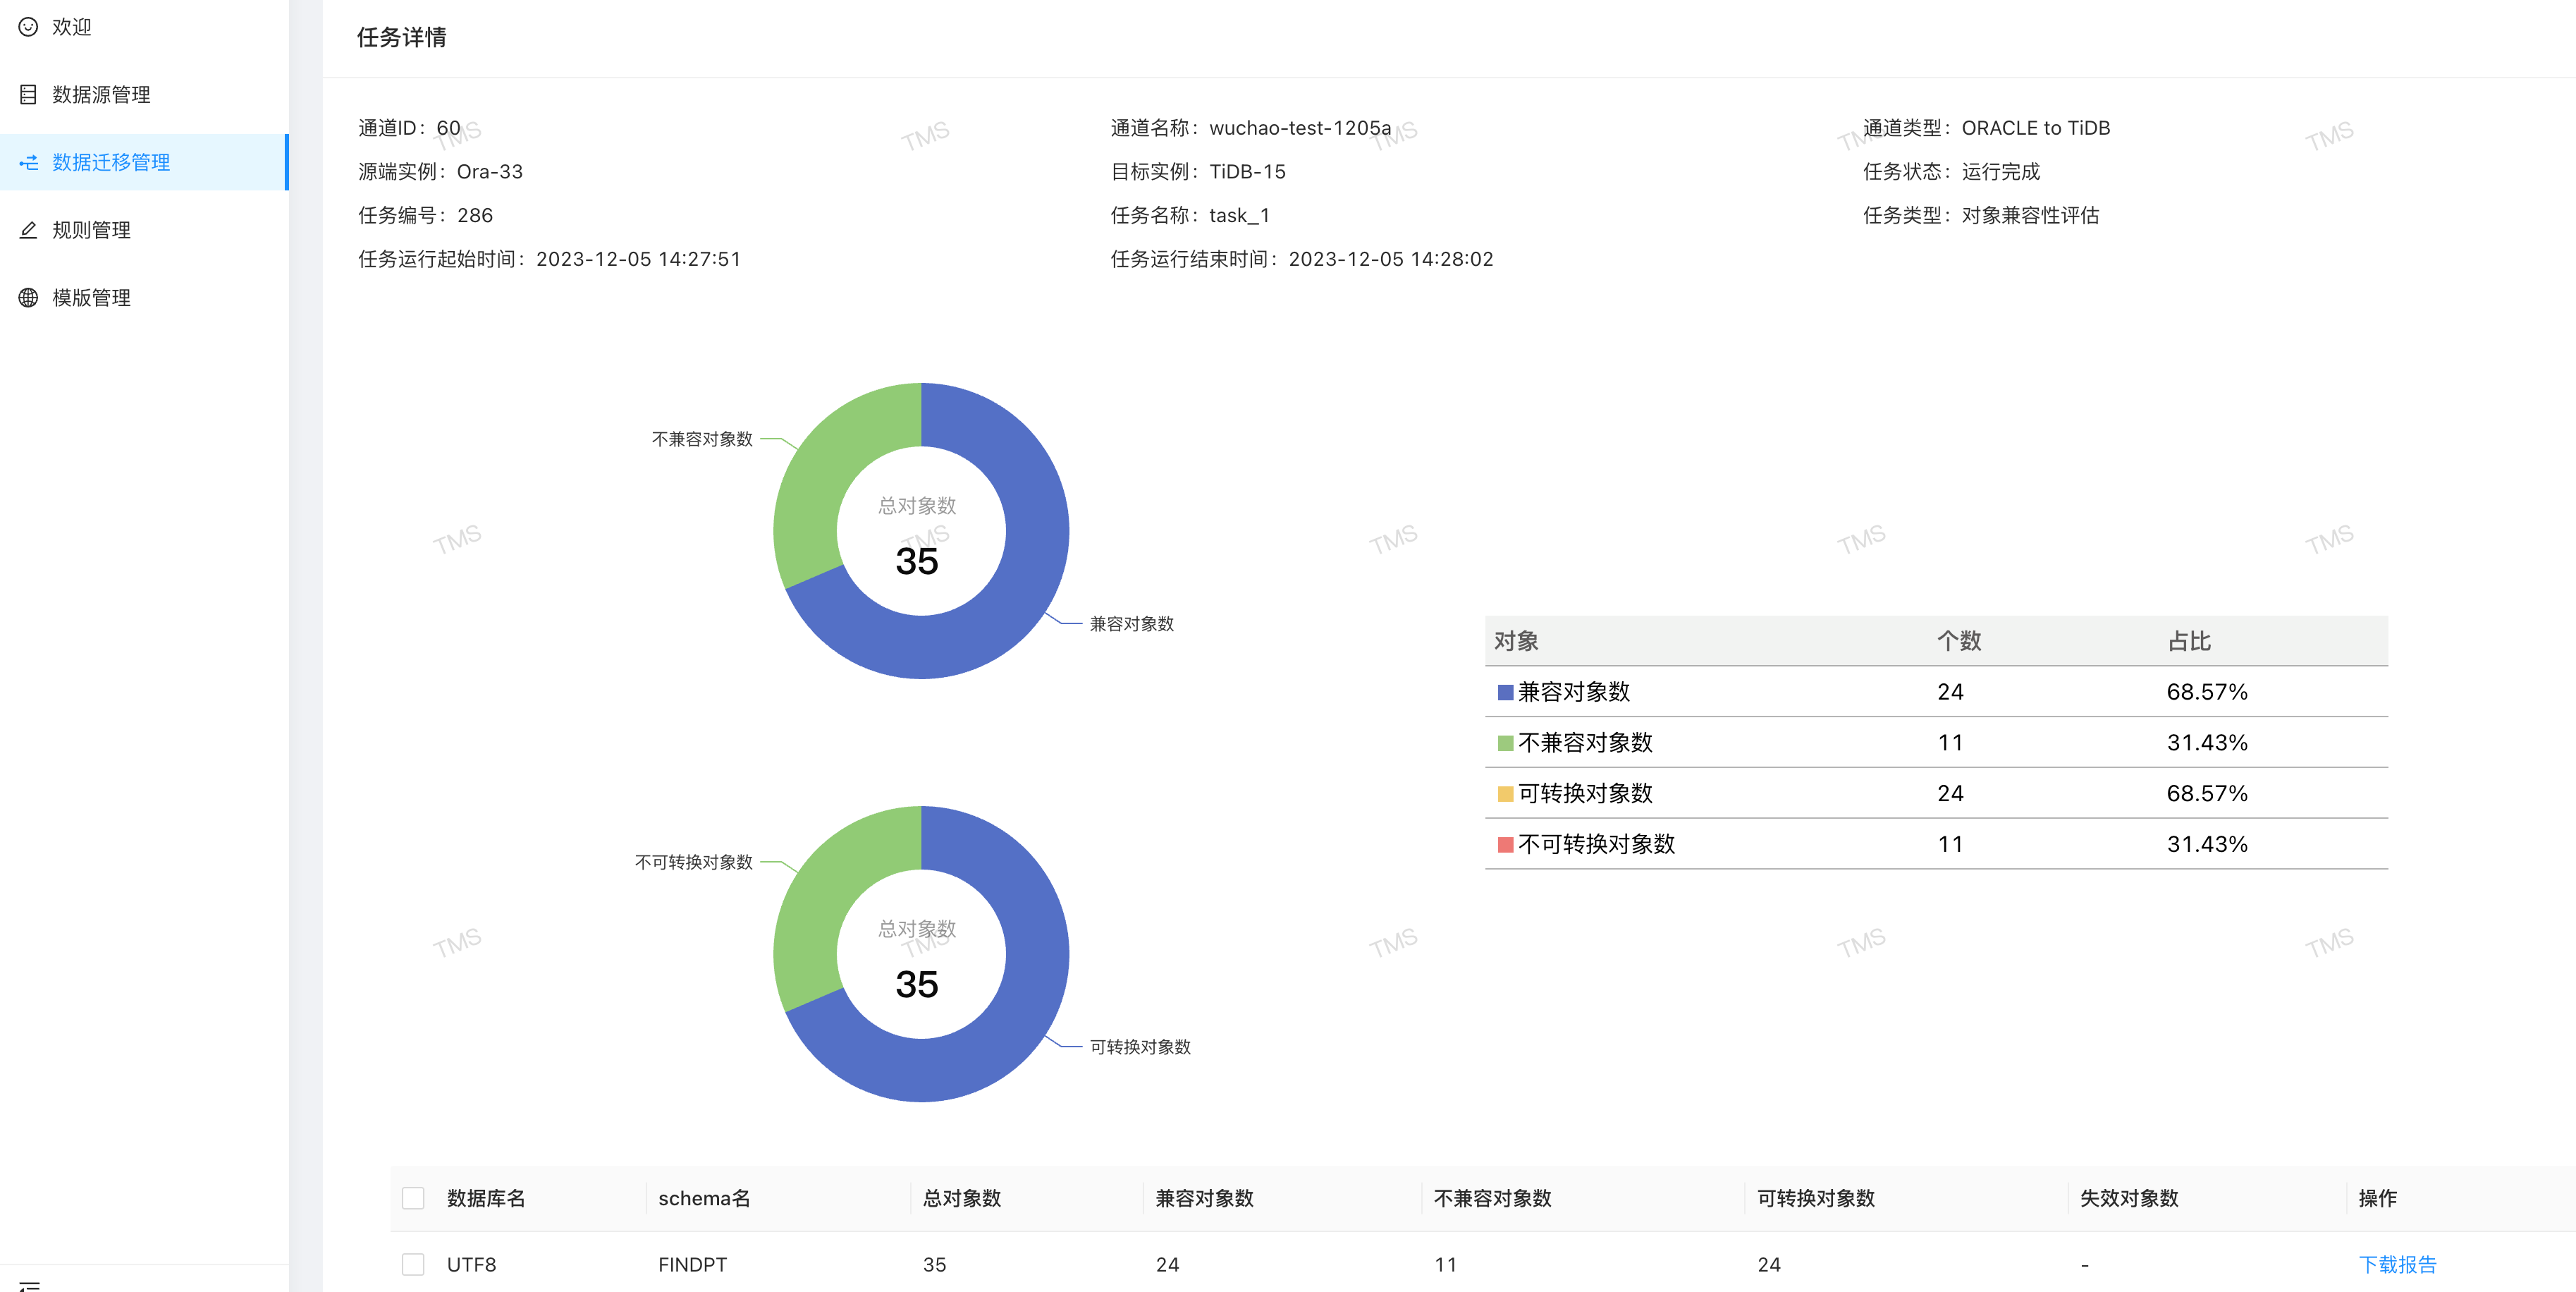Click the 兼容对象数 column header
Screen dimensions: 2576x1292
(1204, 1198)
